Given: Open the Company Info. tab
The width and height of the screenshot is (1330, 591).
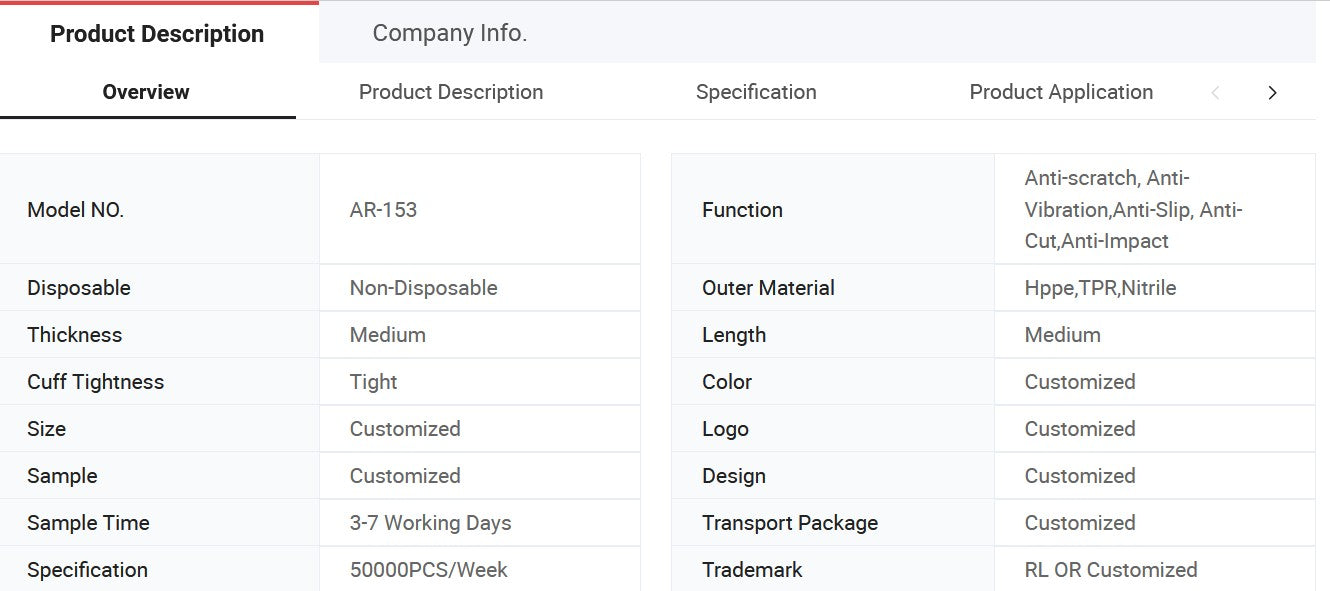Looking at the screenshot, I should tap(449, 33).
